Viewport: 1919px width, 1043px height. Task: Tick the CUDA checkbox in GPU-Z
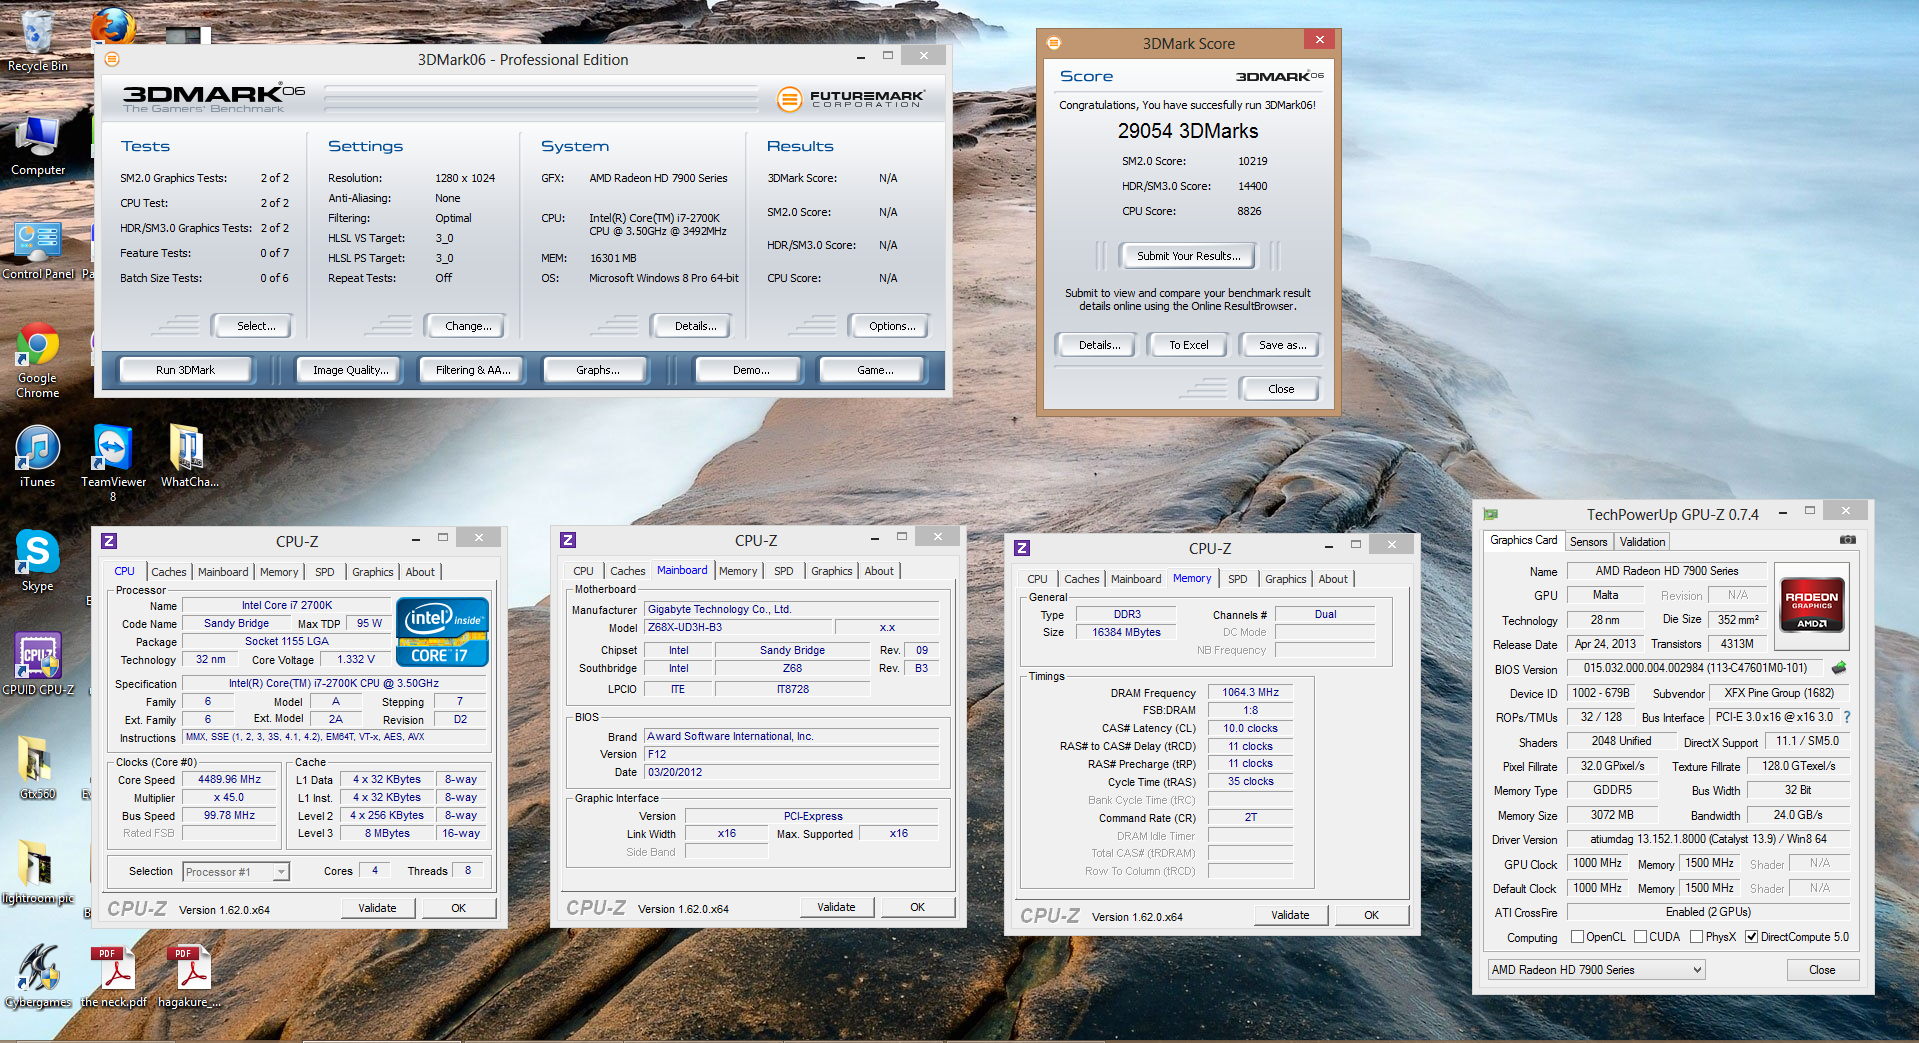click(x=1640, y=937)
